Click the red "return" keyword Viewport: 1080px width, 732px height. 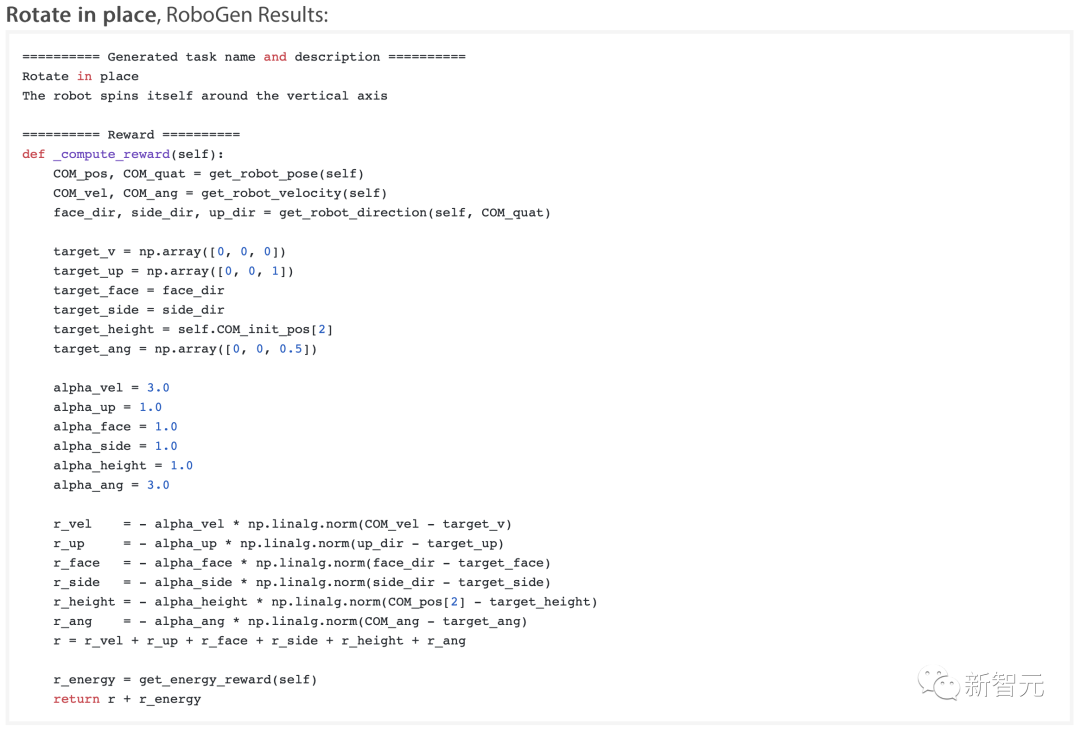[x=76, y=699]
